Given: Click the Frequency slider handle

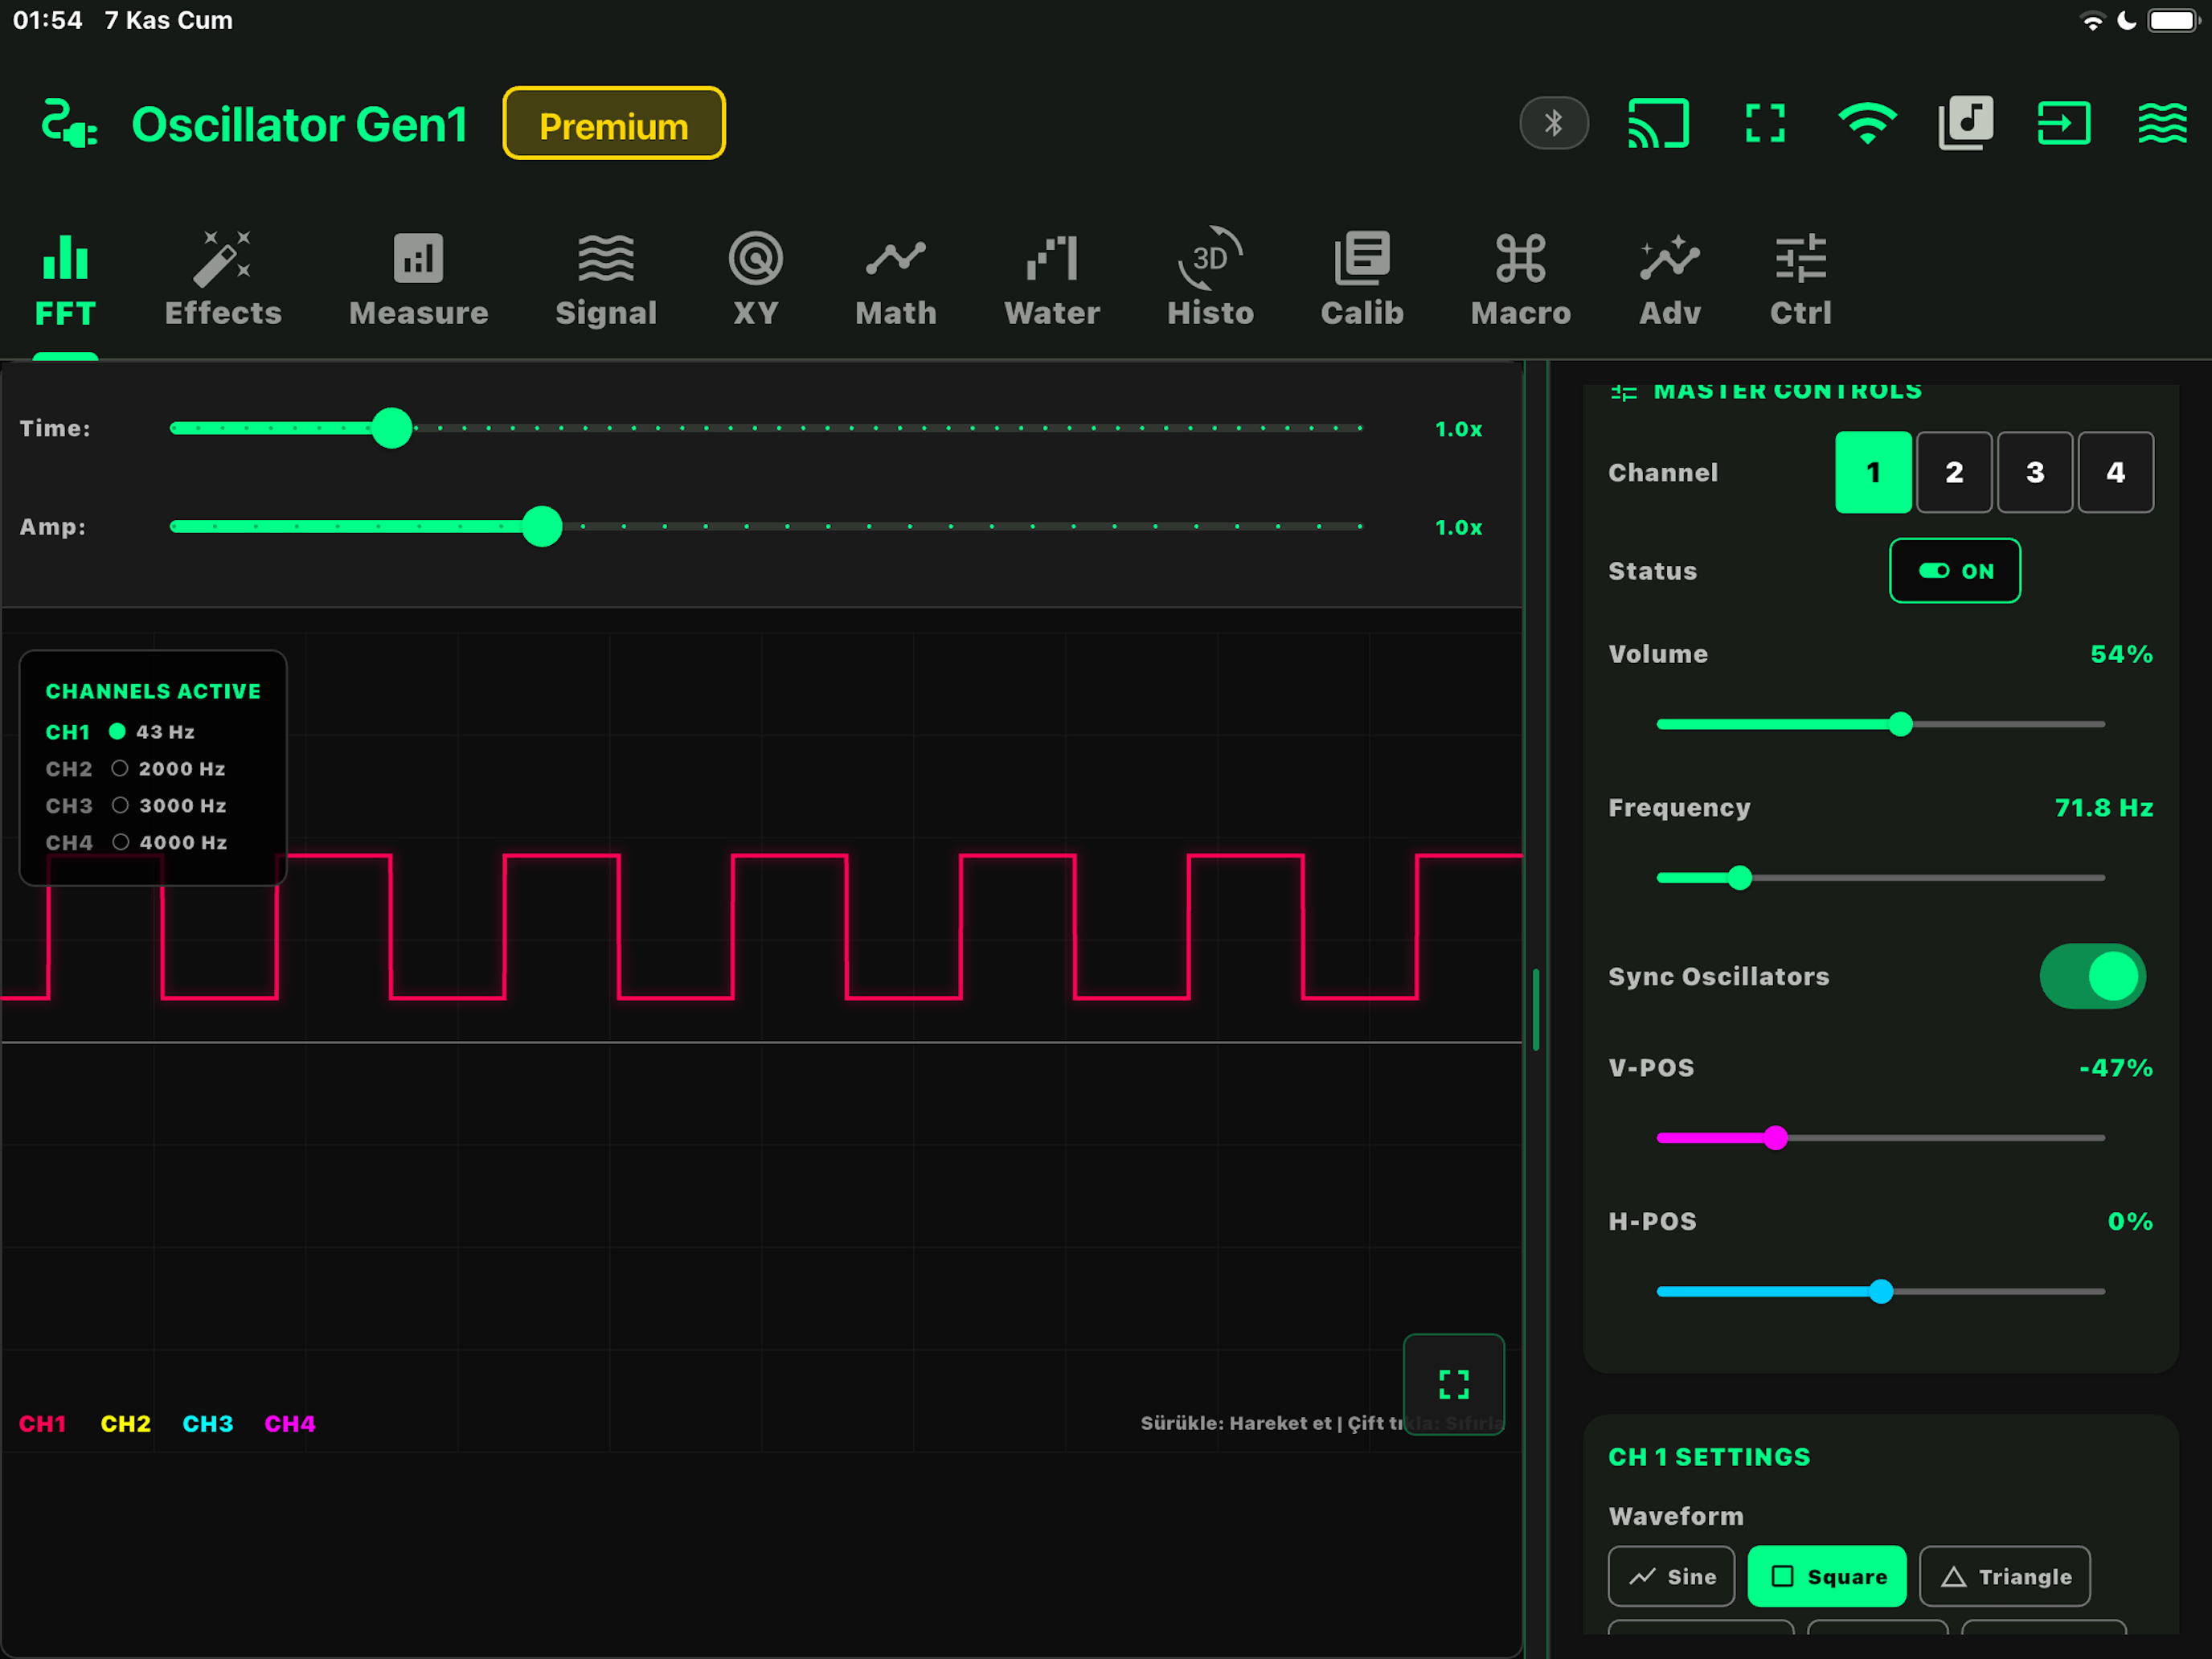Looking at the screenshot, I should (1740, 878).
